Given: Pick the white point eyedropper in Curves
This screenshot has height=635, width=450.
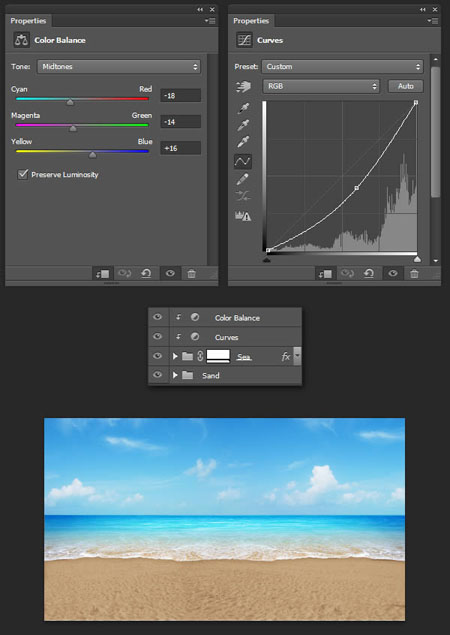Looking at the screenshot, I should tap(243, 142).
